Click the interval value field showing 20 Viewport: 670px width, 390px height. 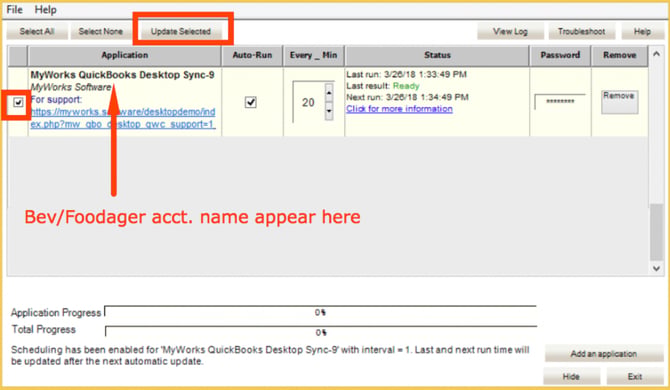click(x=309, y=103)
